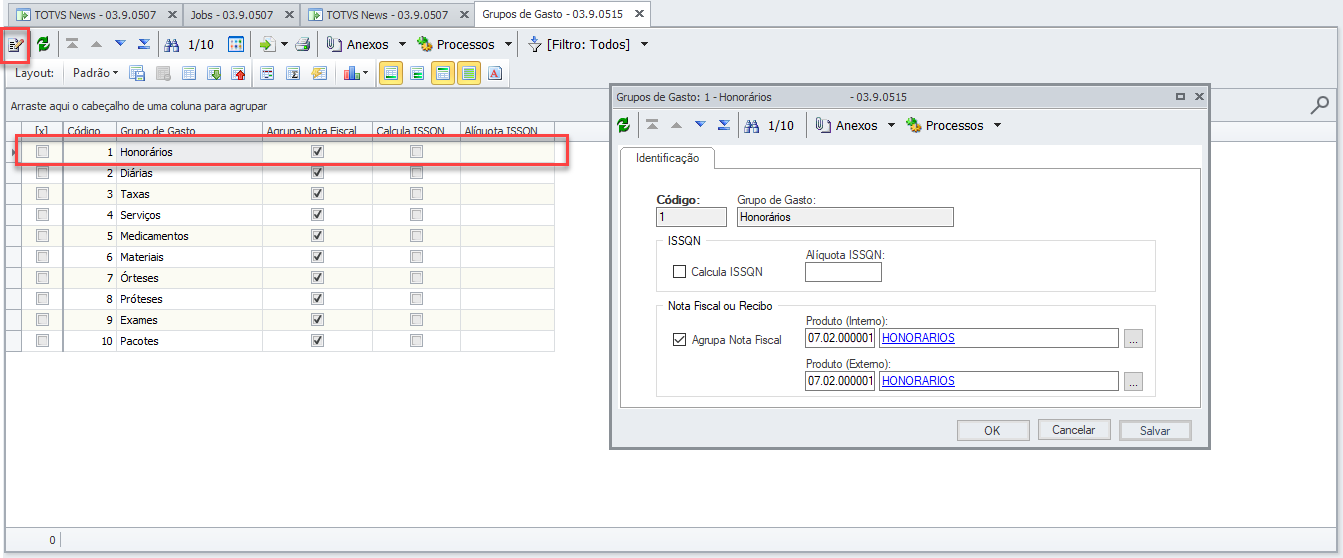1343x558 pixels.
Task: Expand the Processos dropdown in main toolbar
Action: [x=508, y=45]
